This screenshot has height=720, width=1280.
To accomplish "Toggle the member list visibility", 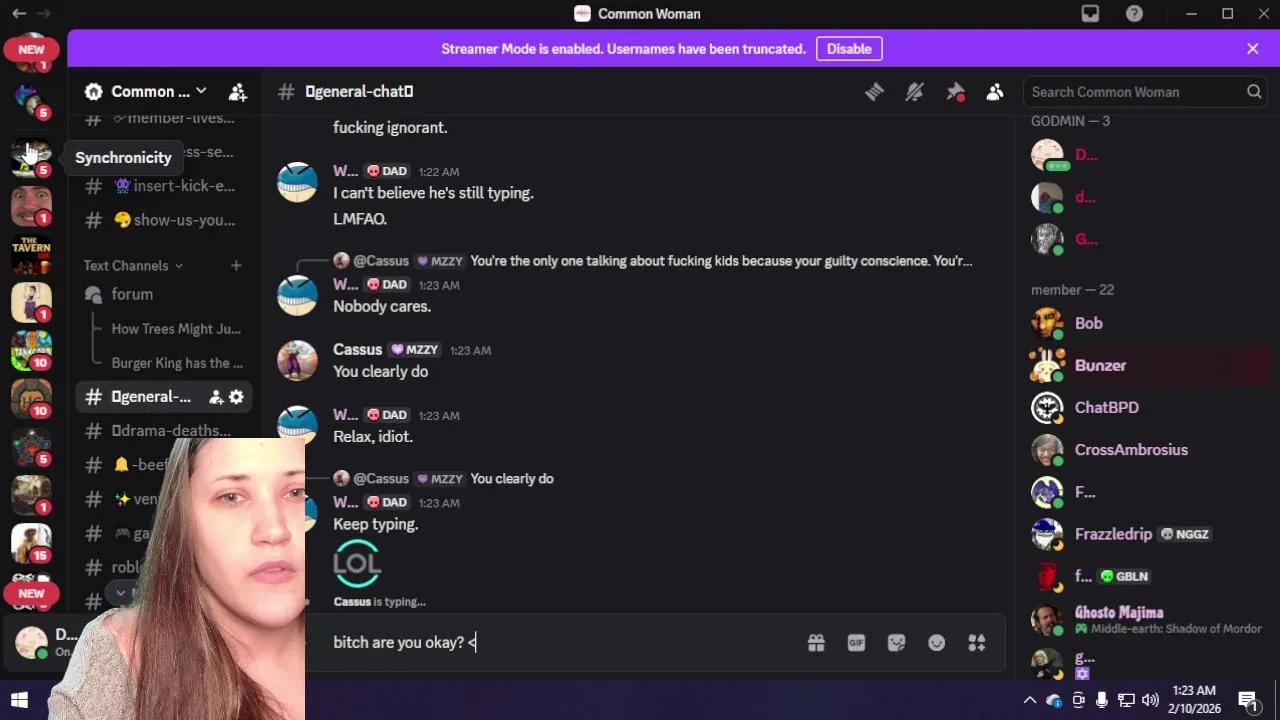I will [x=995, y=92].
